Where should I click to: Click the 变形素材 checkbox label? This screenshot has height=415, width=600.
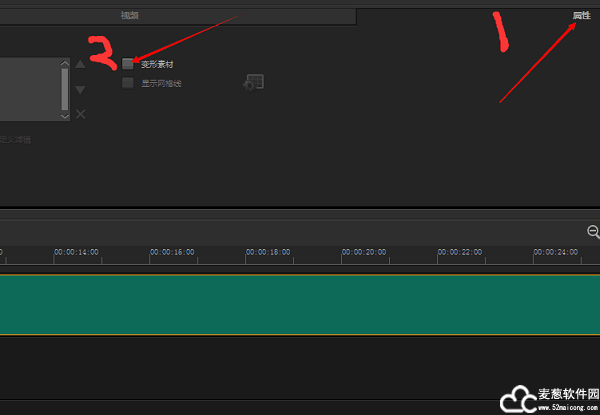click(157, 64)
